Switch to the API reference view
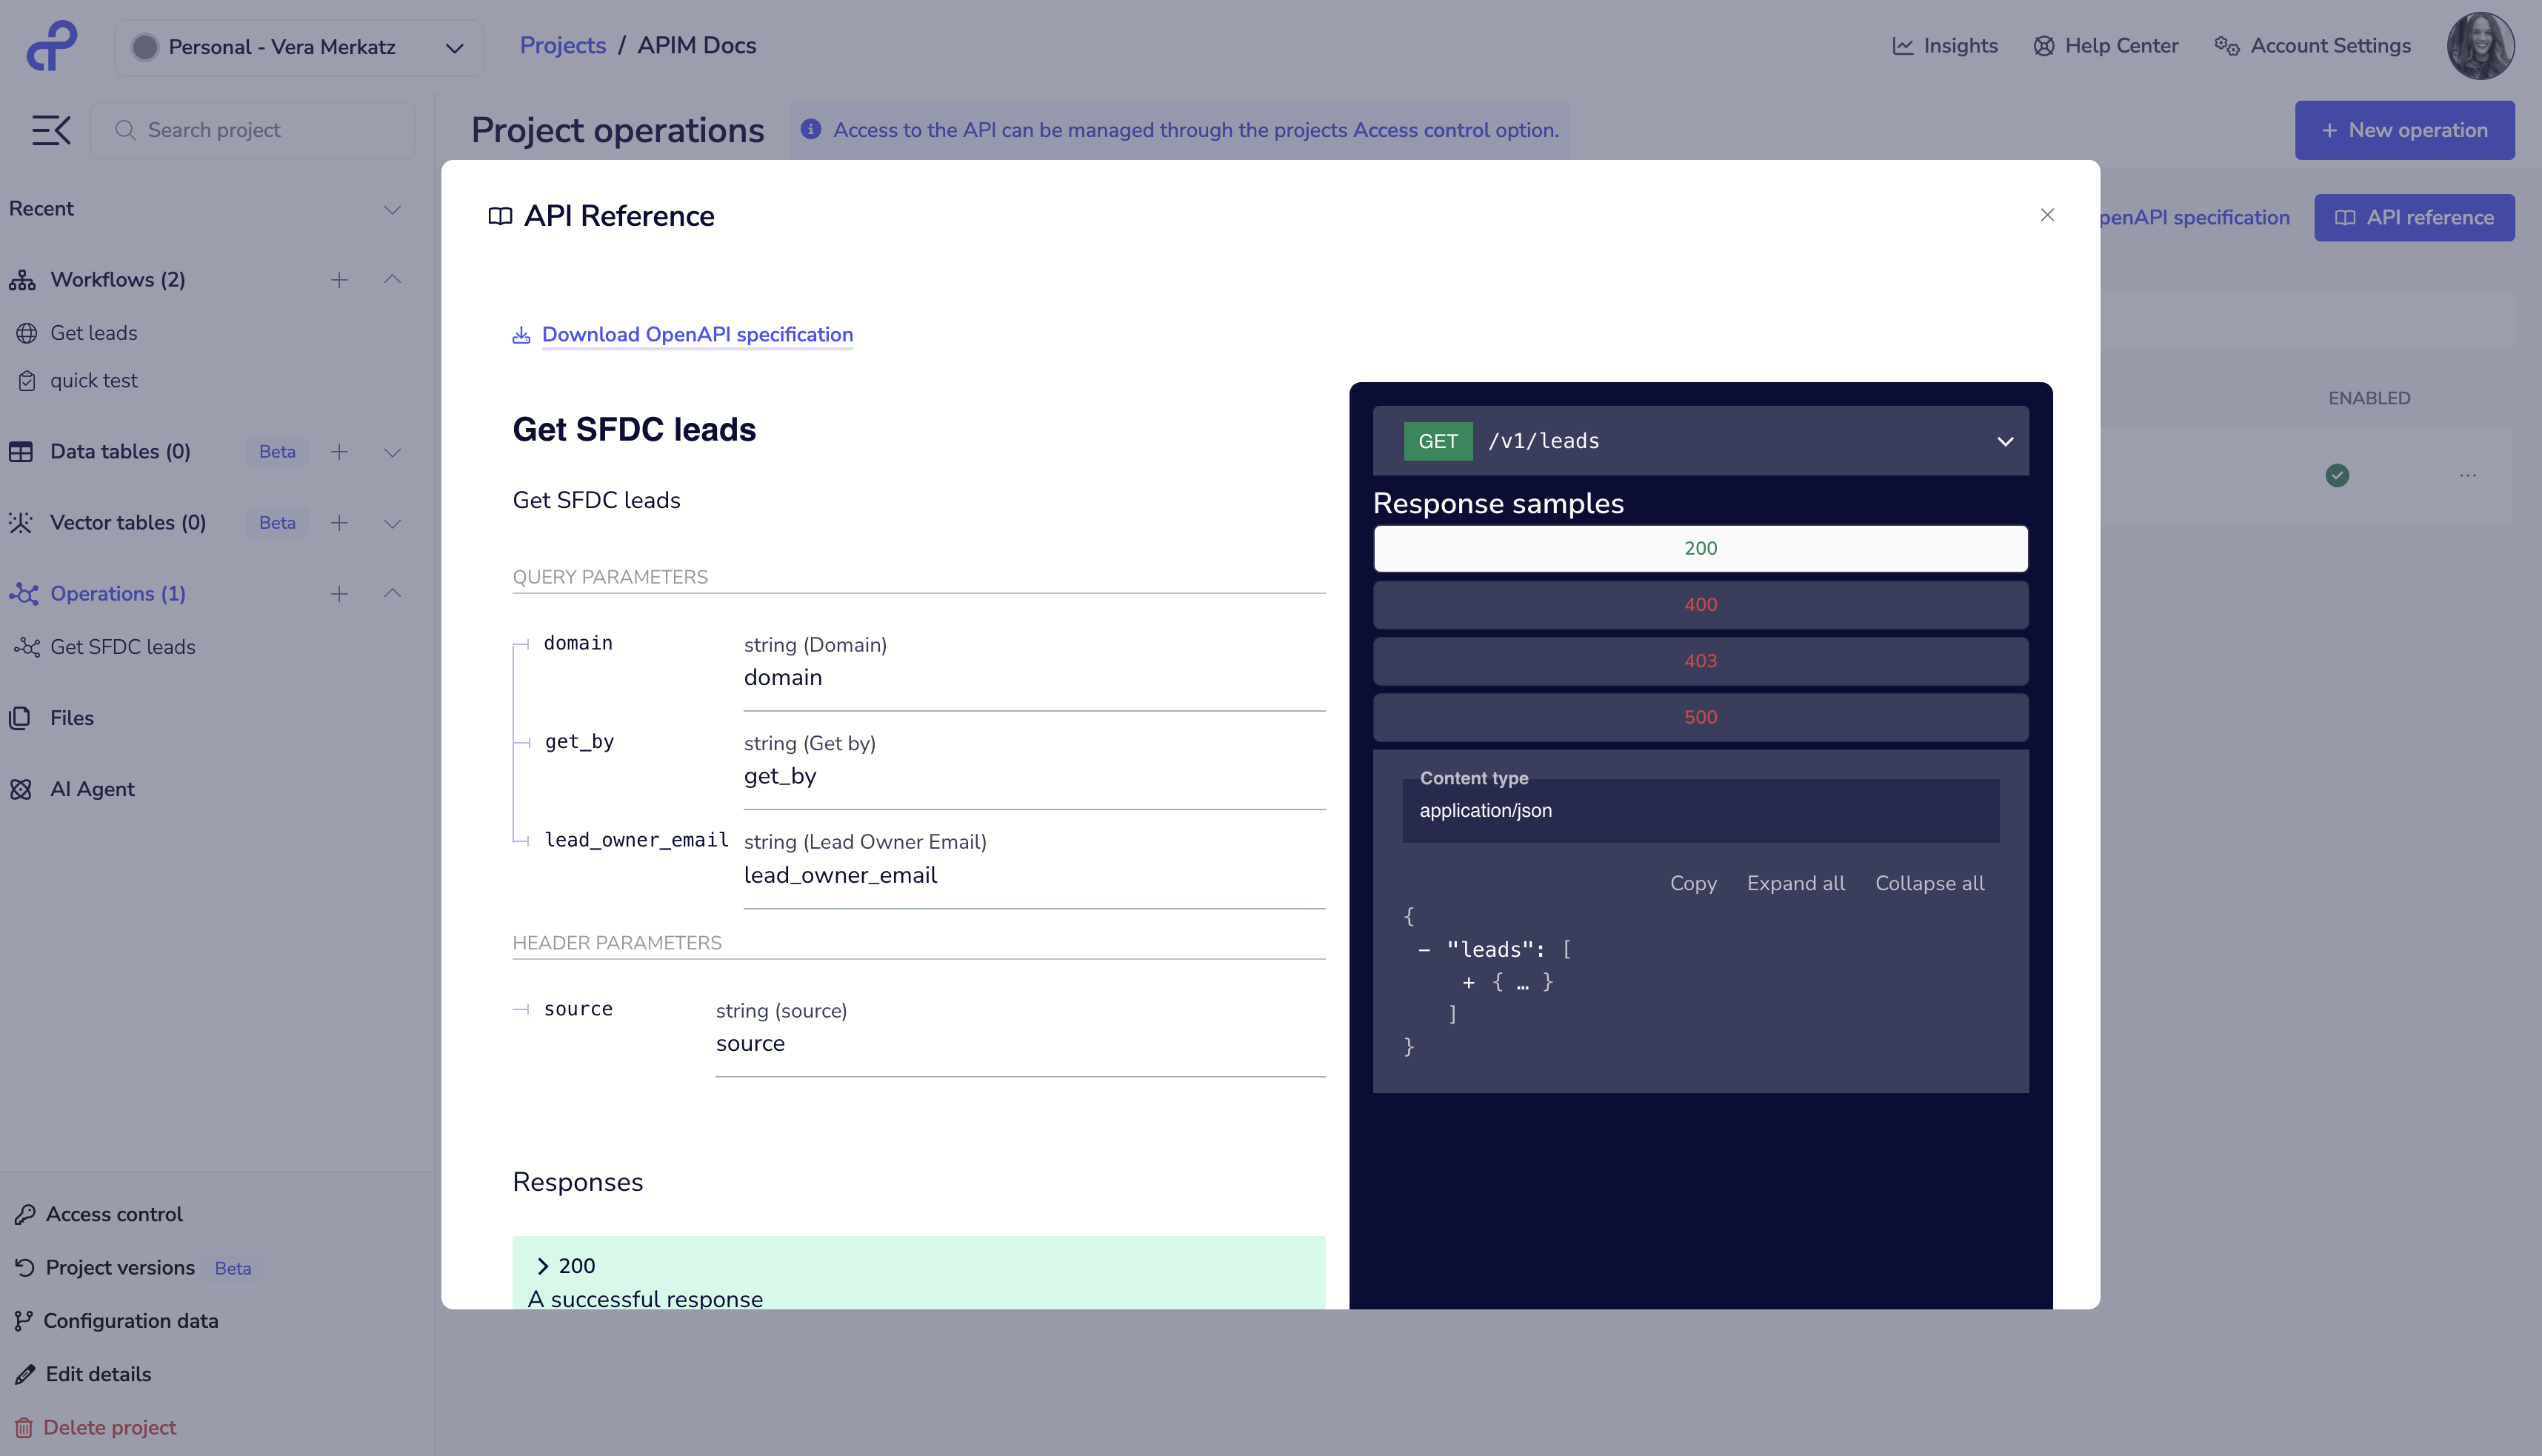Screen dimensions: 2542x1456 2414,217
